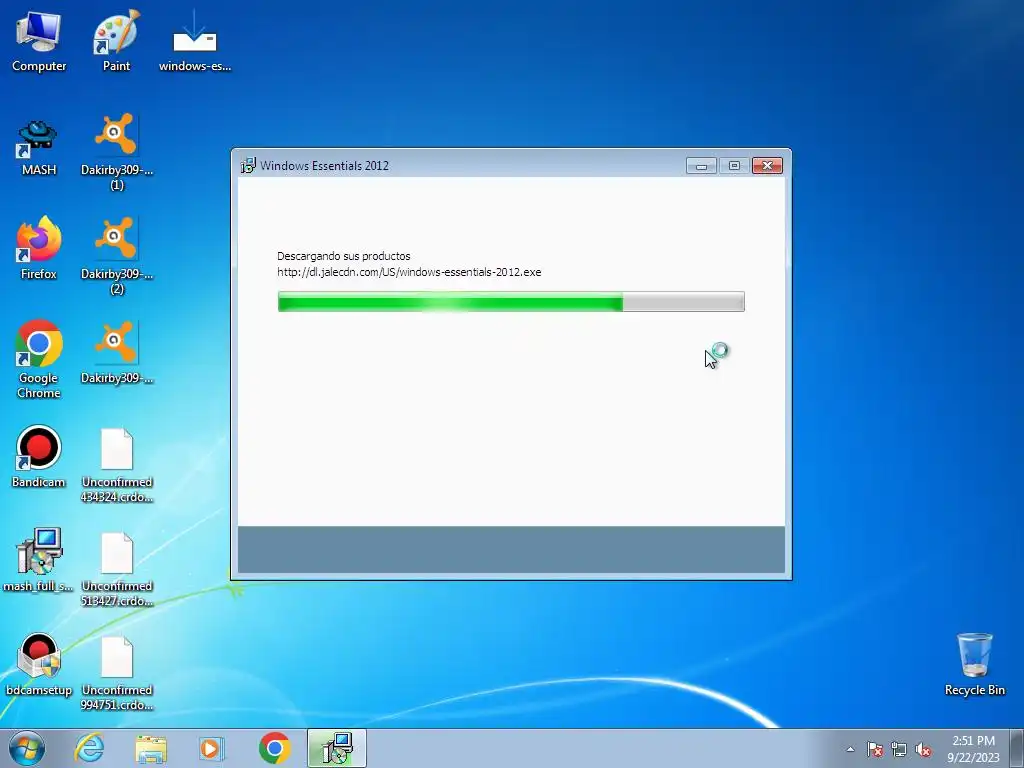
Task: Select the Unconfirmed 513427.crdo file
Action: pos(116,569)
